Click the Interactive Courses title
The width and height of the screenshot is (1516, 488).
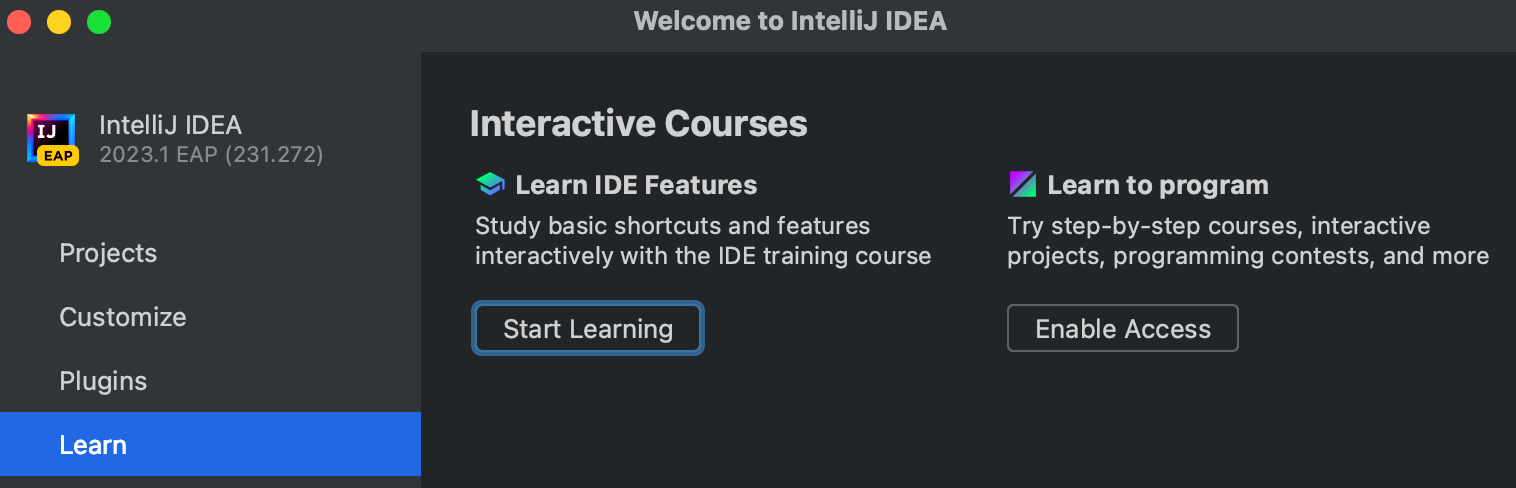(638, 124)
